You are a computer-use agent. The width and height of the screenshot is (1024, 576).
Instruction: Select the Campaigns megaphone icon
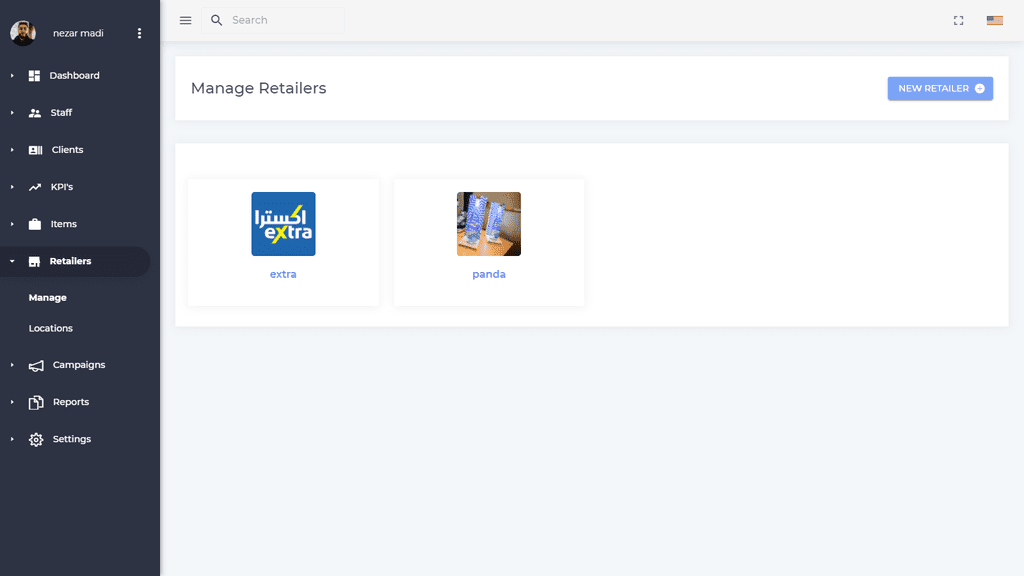tap(36, 366)
